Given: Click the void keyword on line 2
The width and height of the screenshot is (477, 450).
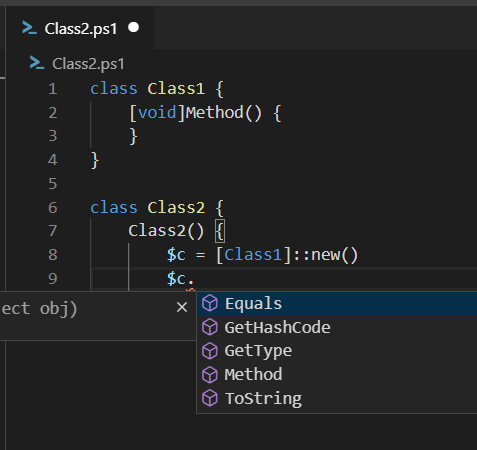Looking at the screenshot, I should tap(157, 113).
